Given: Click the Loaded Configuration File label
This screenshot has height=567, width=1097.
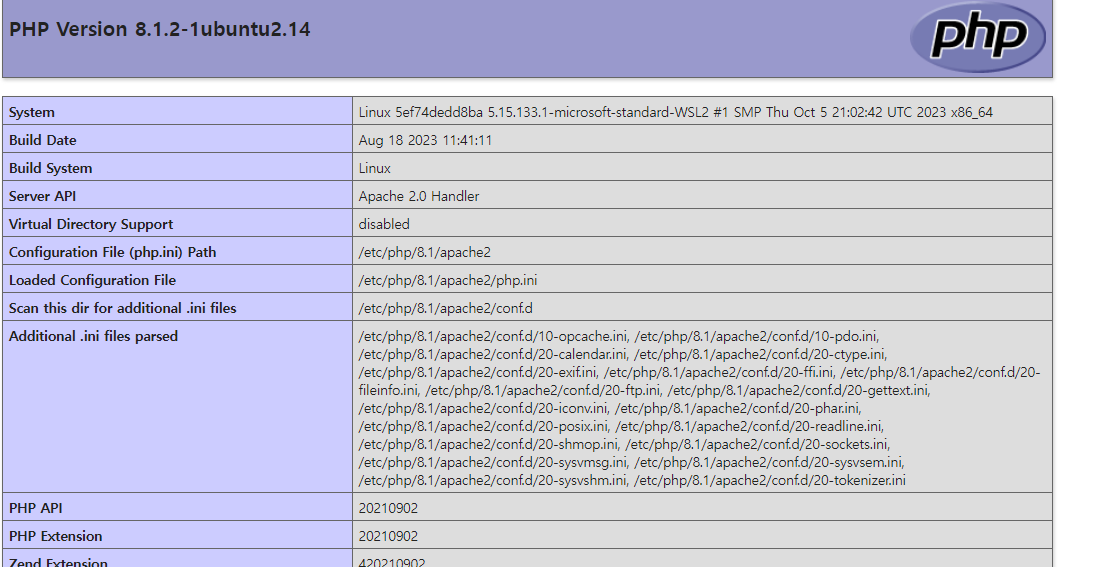Looking at the screenshot, I should [92, 280].
